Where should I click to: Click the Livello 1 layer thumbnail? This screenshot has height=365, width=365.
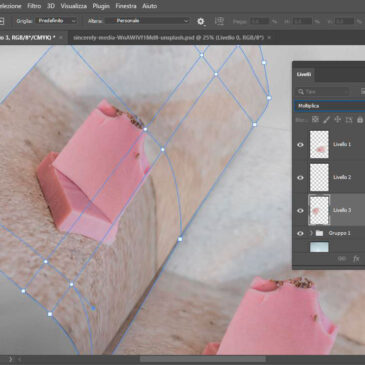(319, 144)
